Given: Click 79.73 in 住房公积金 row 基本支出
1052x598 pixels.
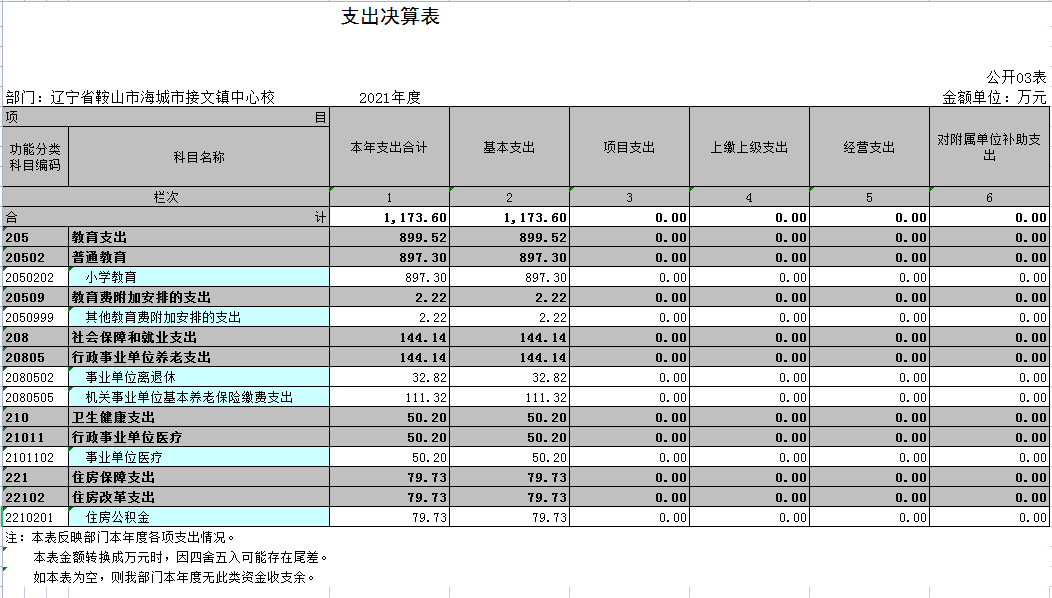Looking at the screenshot, I should (x=509, y=517).
